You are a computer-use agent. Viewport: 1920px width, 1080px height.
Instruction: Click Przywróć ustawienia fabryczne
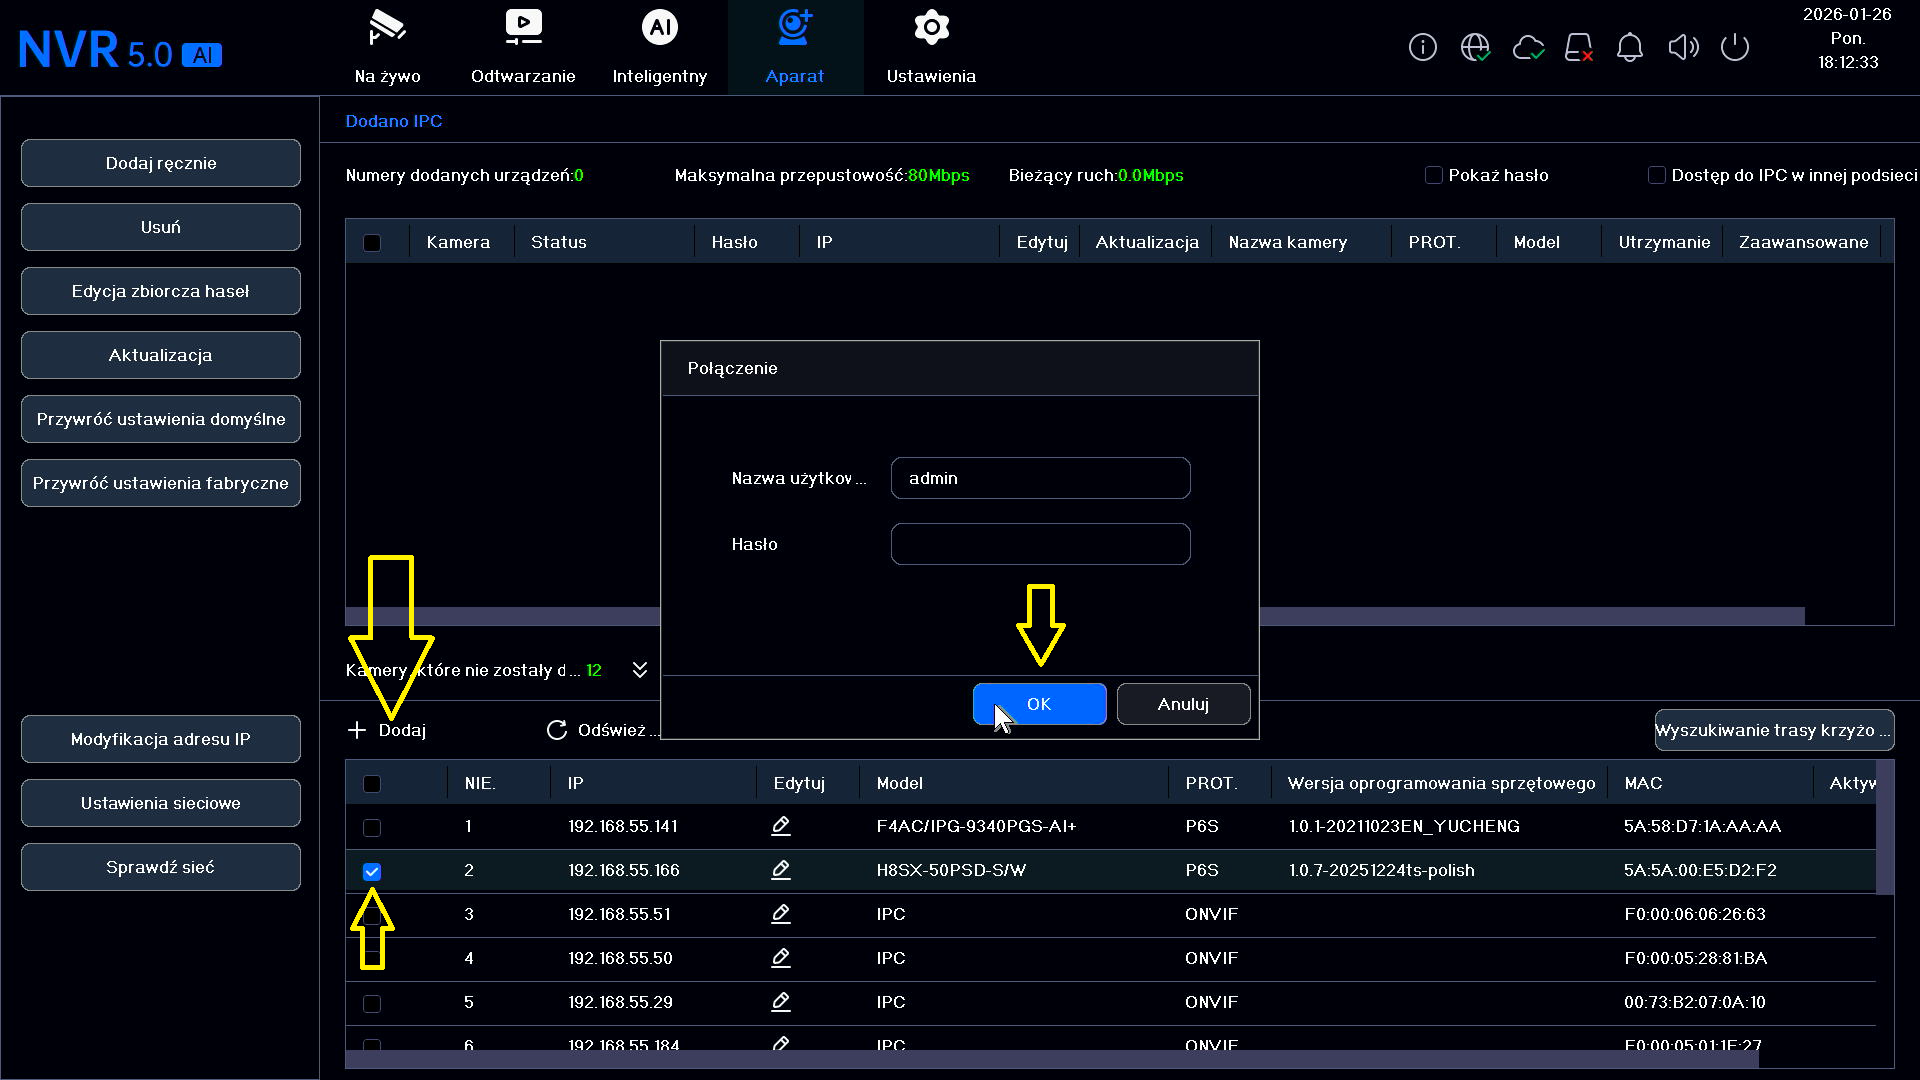161,483
